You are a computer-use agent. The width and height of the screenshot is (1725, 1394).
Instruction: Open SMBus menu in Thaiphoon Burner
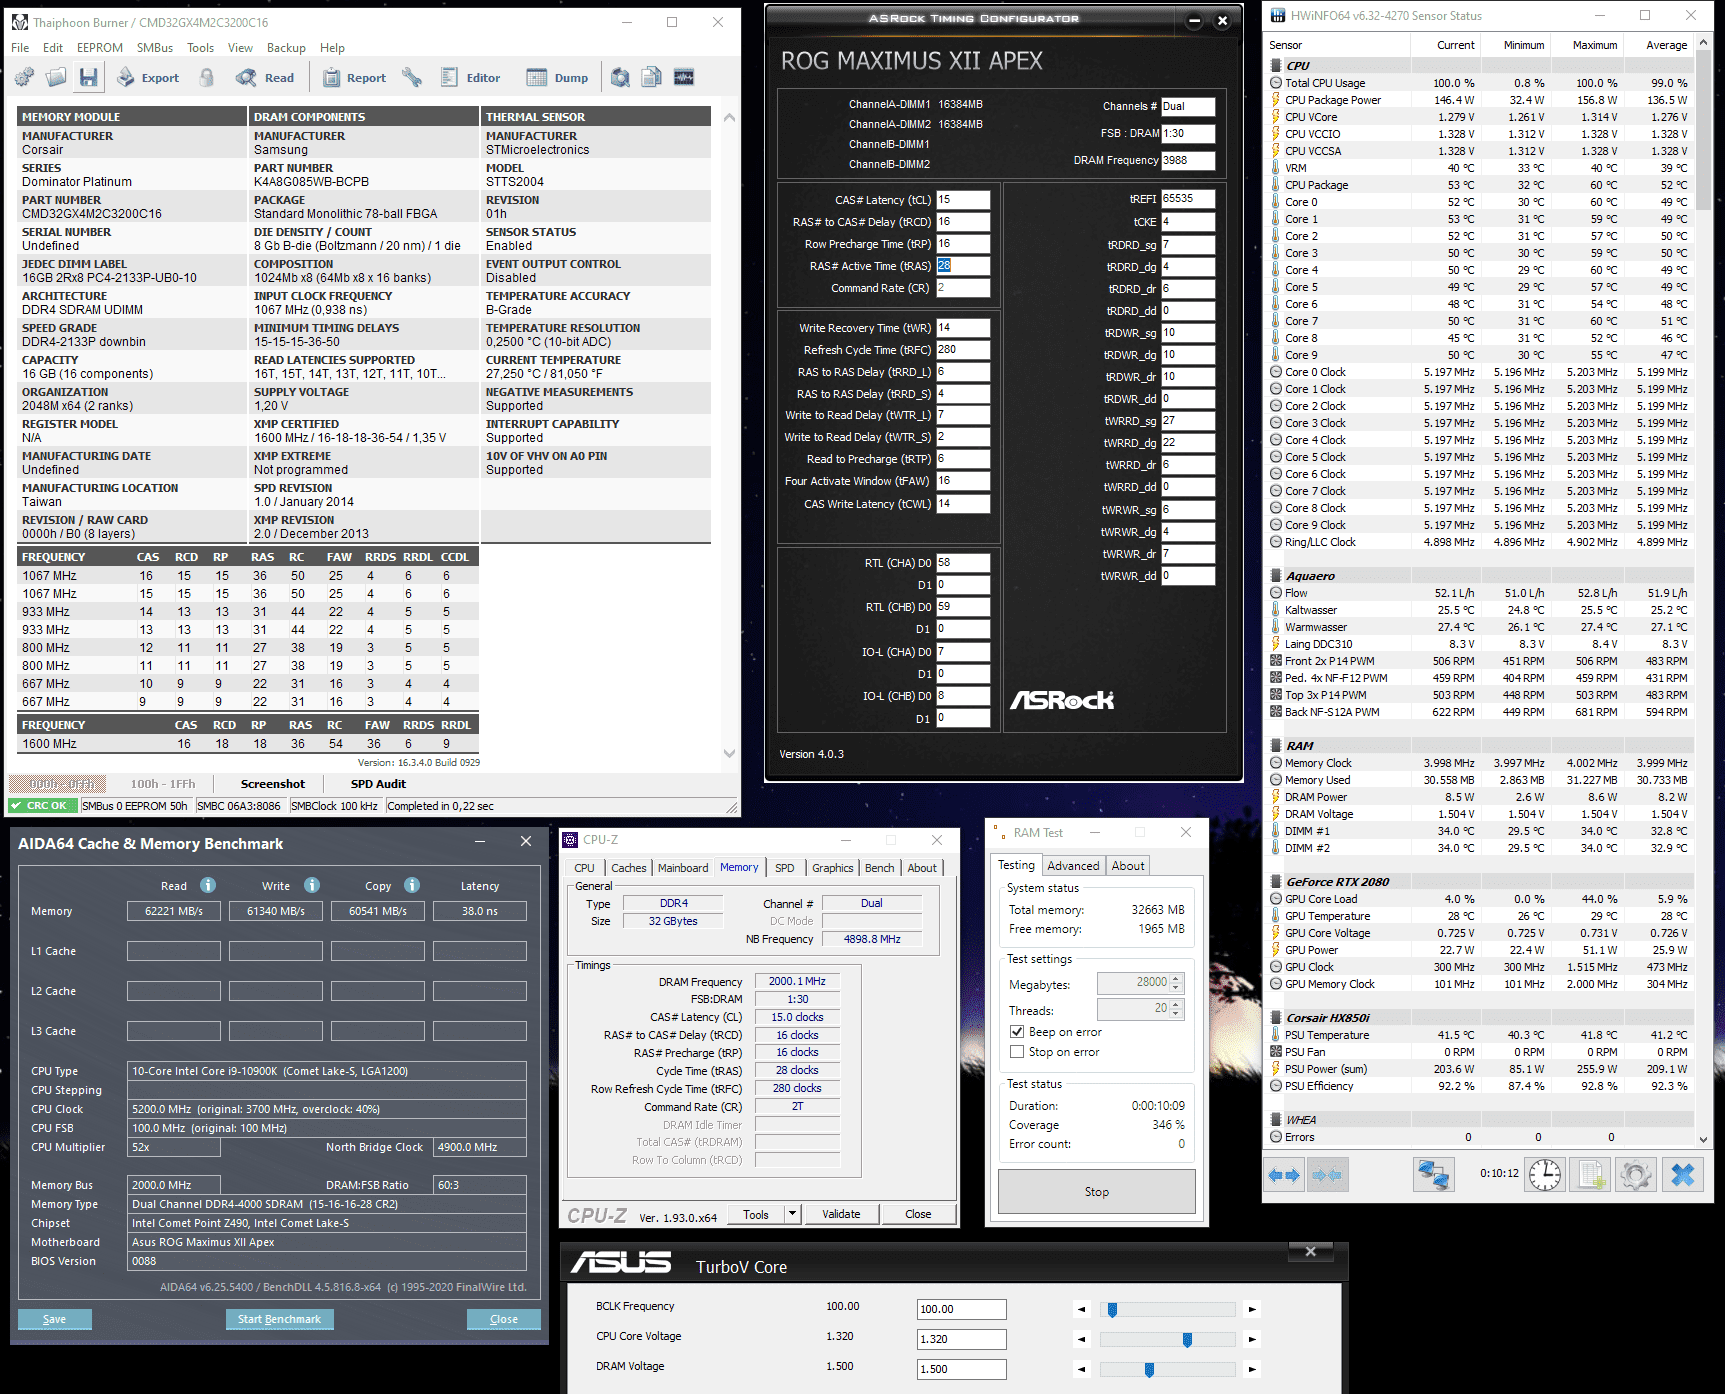[155, 48]
